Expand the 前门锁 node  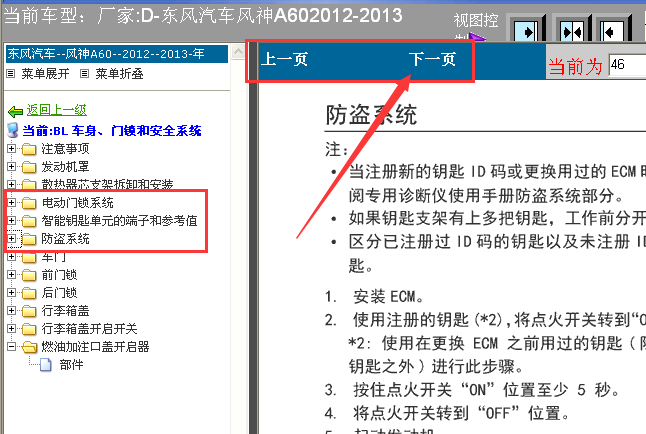[12, 274]
